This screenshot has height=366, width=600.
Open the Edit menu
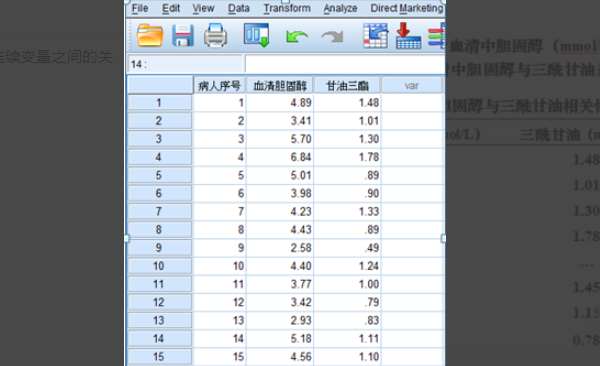click(171, 8)
